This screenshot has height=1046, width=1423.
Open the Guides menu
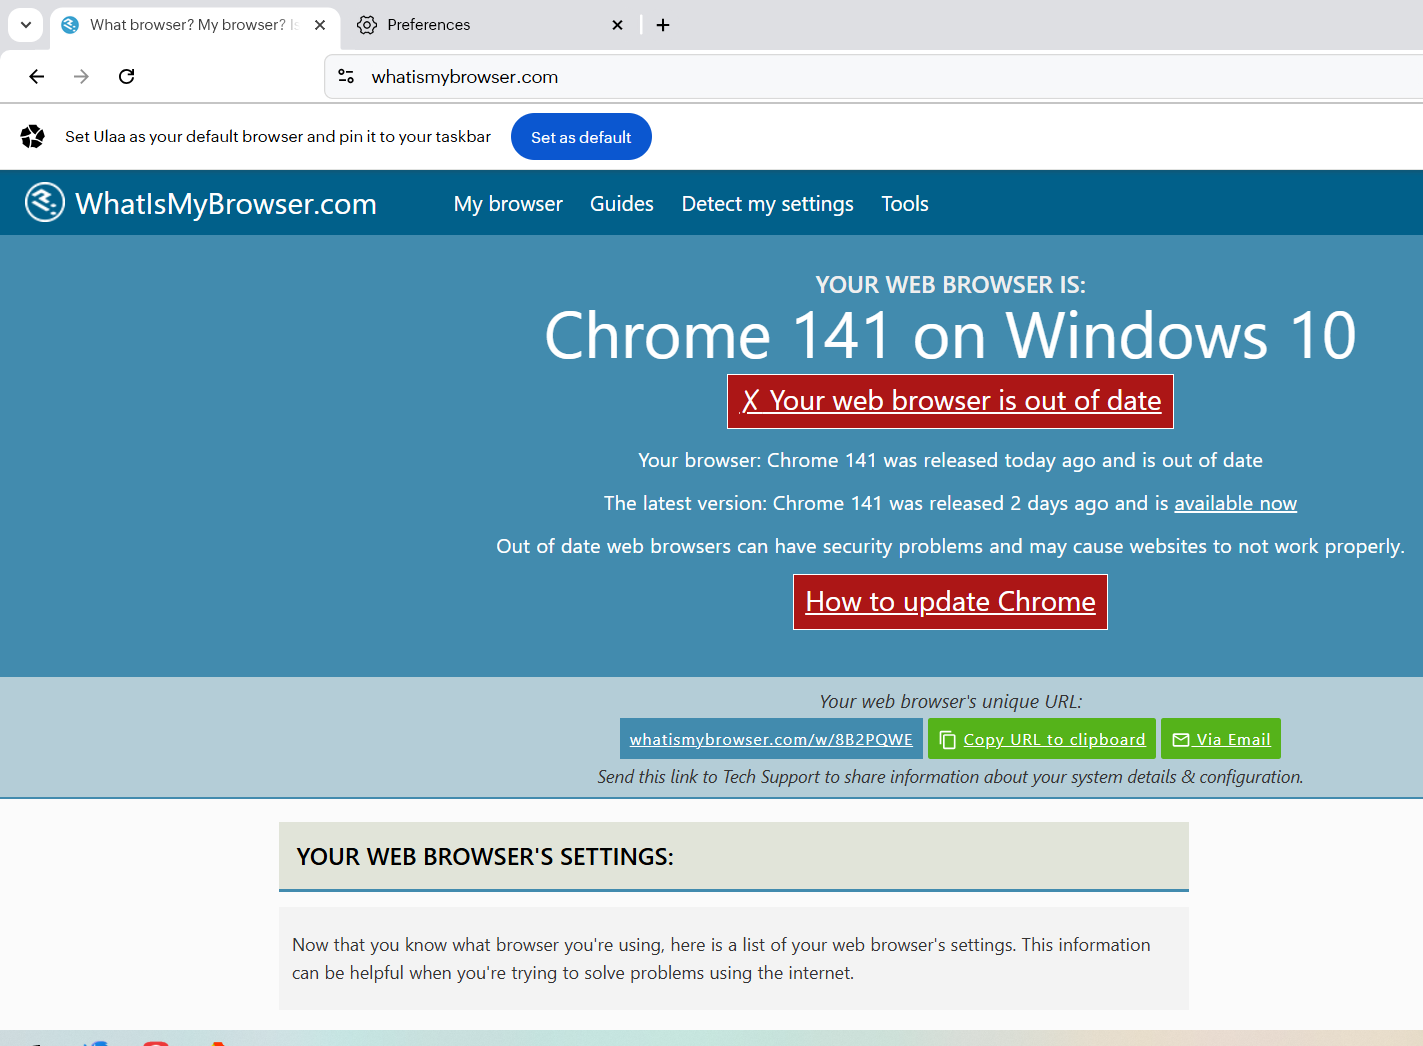pyautogui.click(x=622, y=204)
